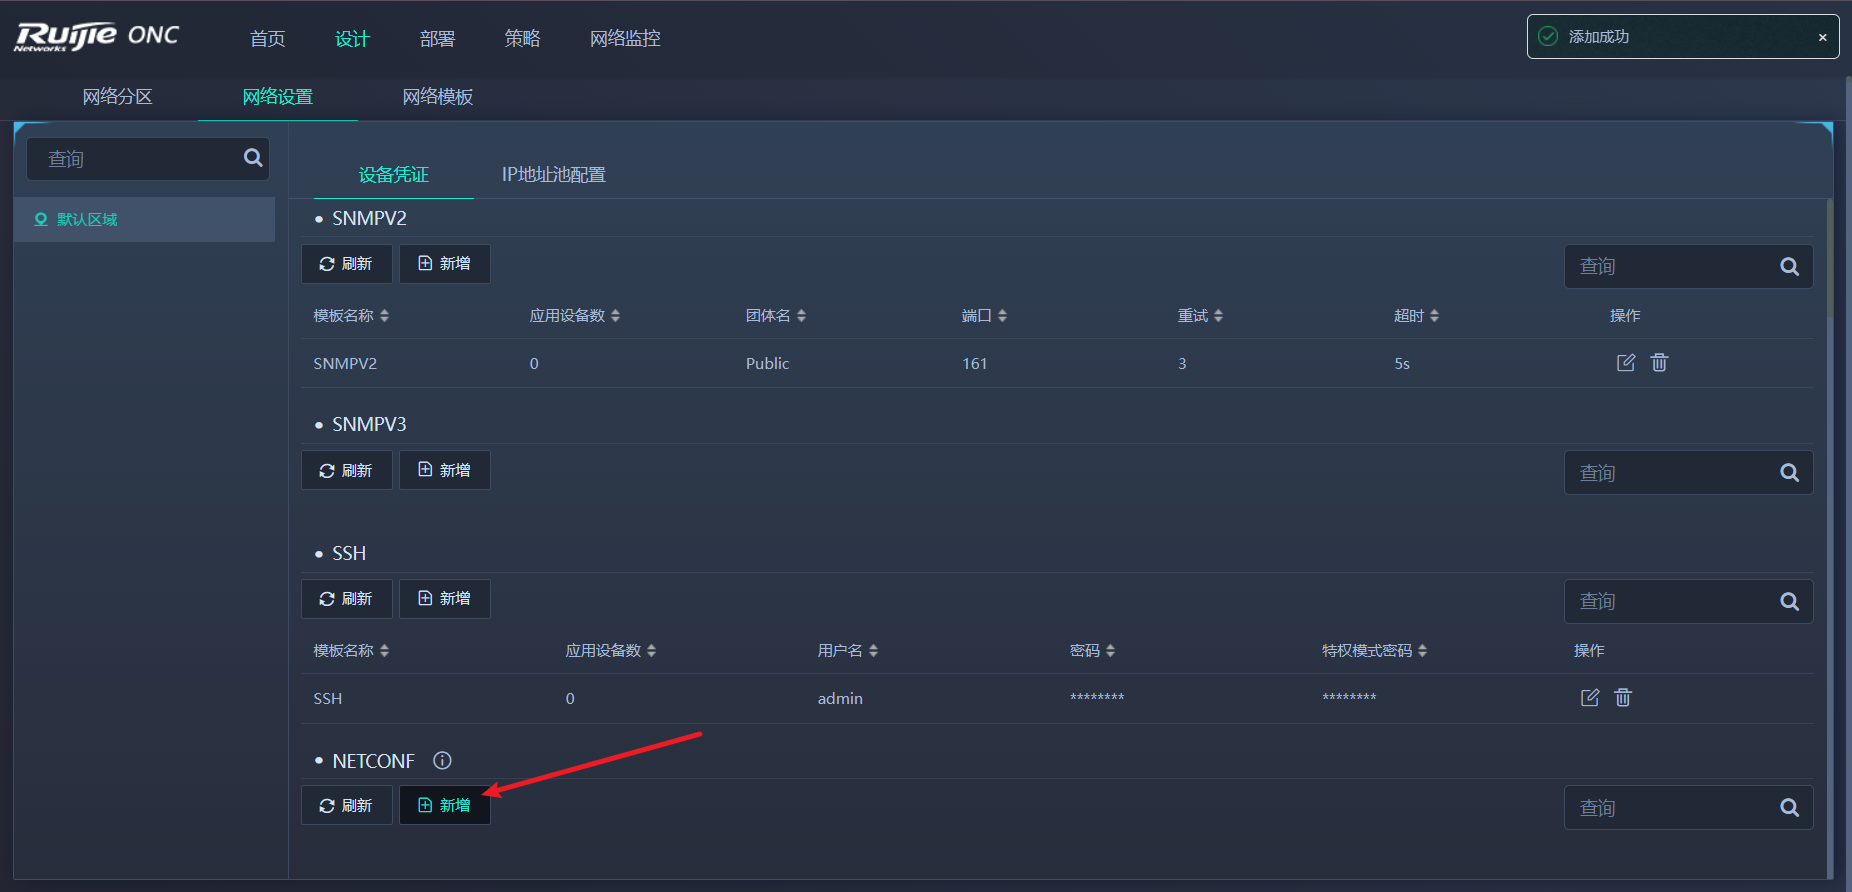Refresh the SNMPV2 list
Viewport: 1852px width, 892px height.
point(346,264)
